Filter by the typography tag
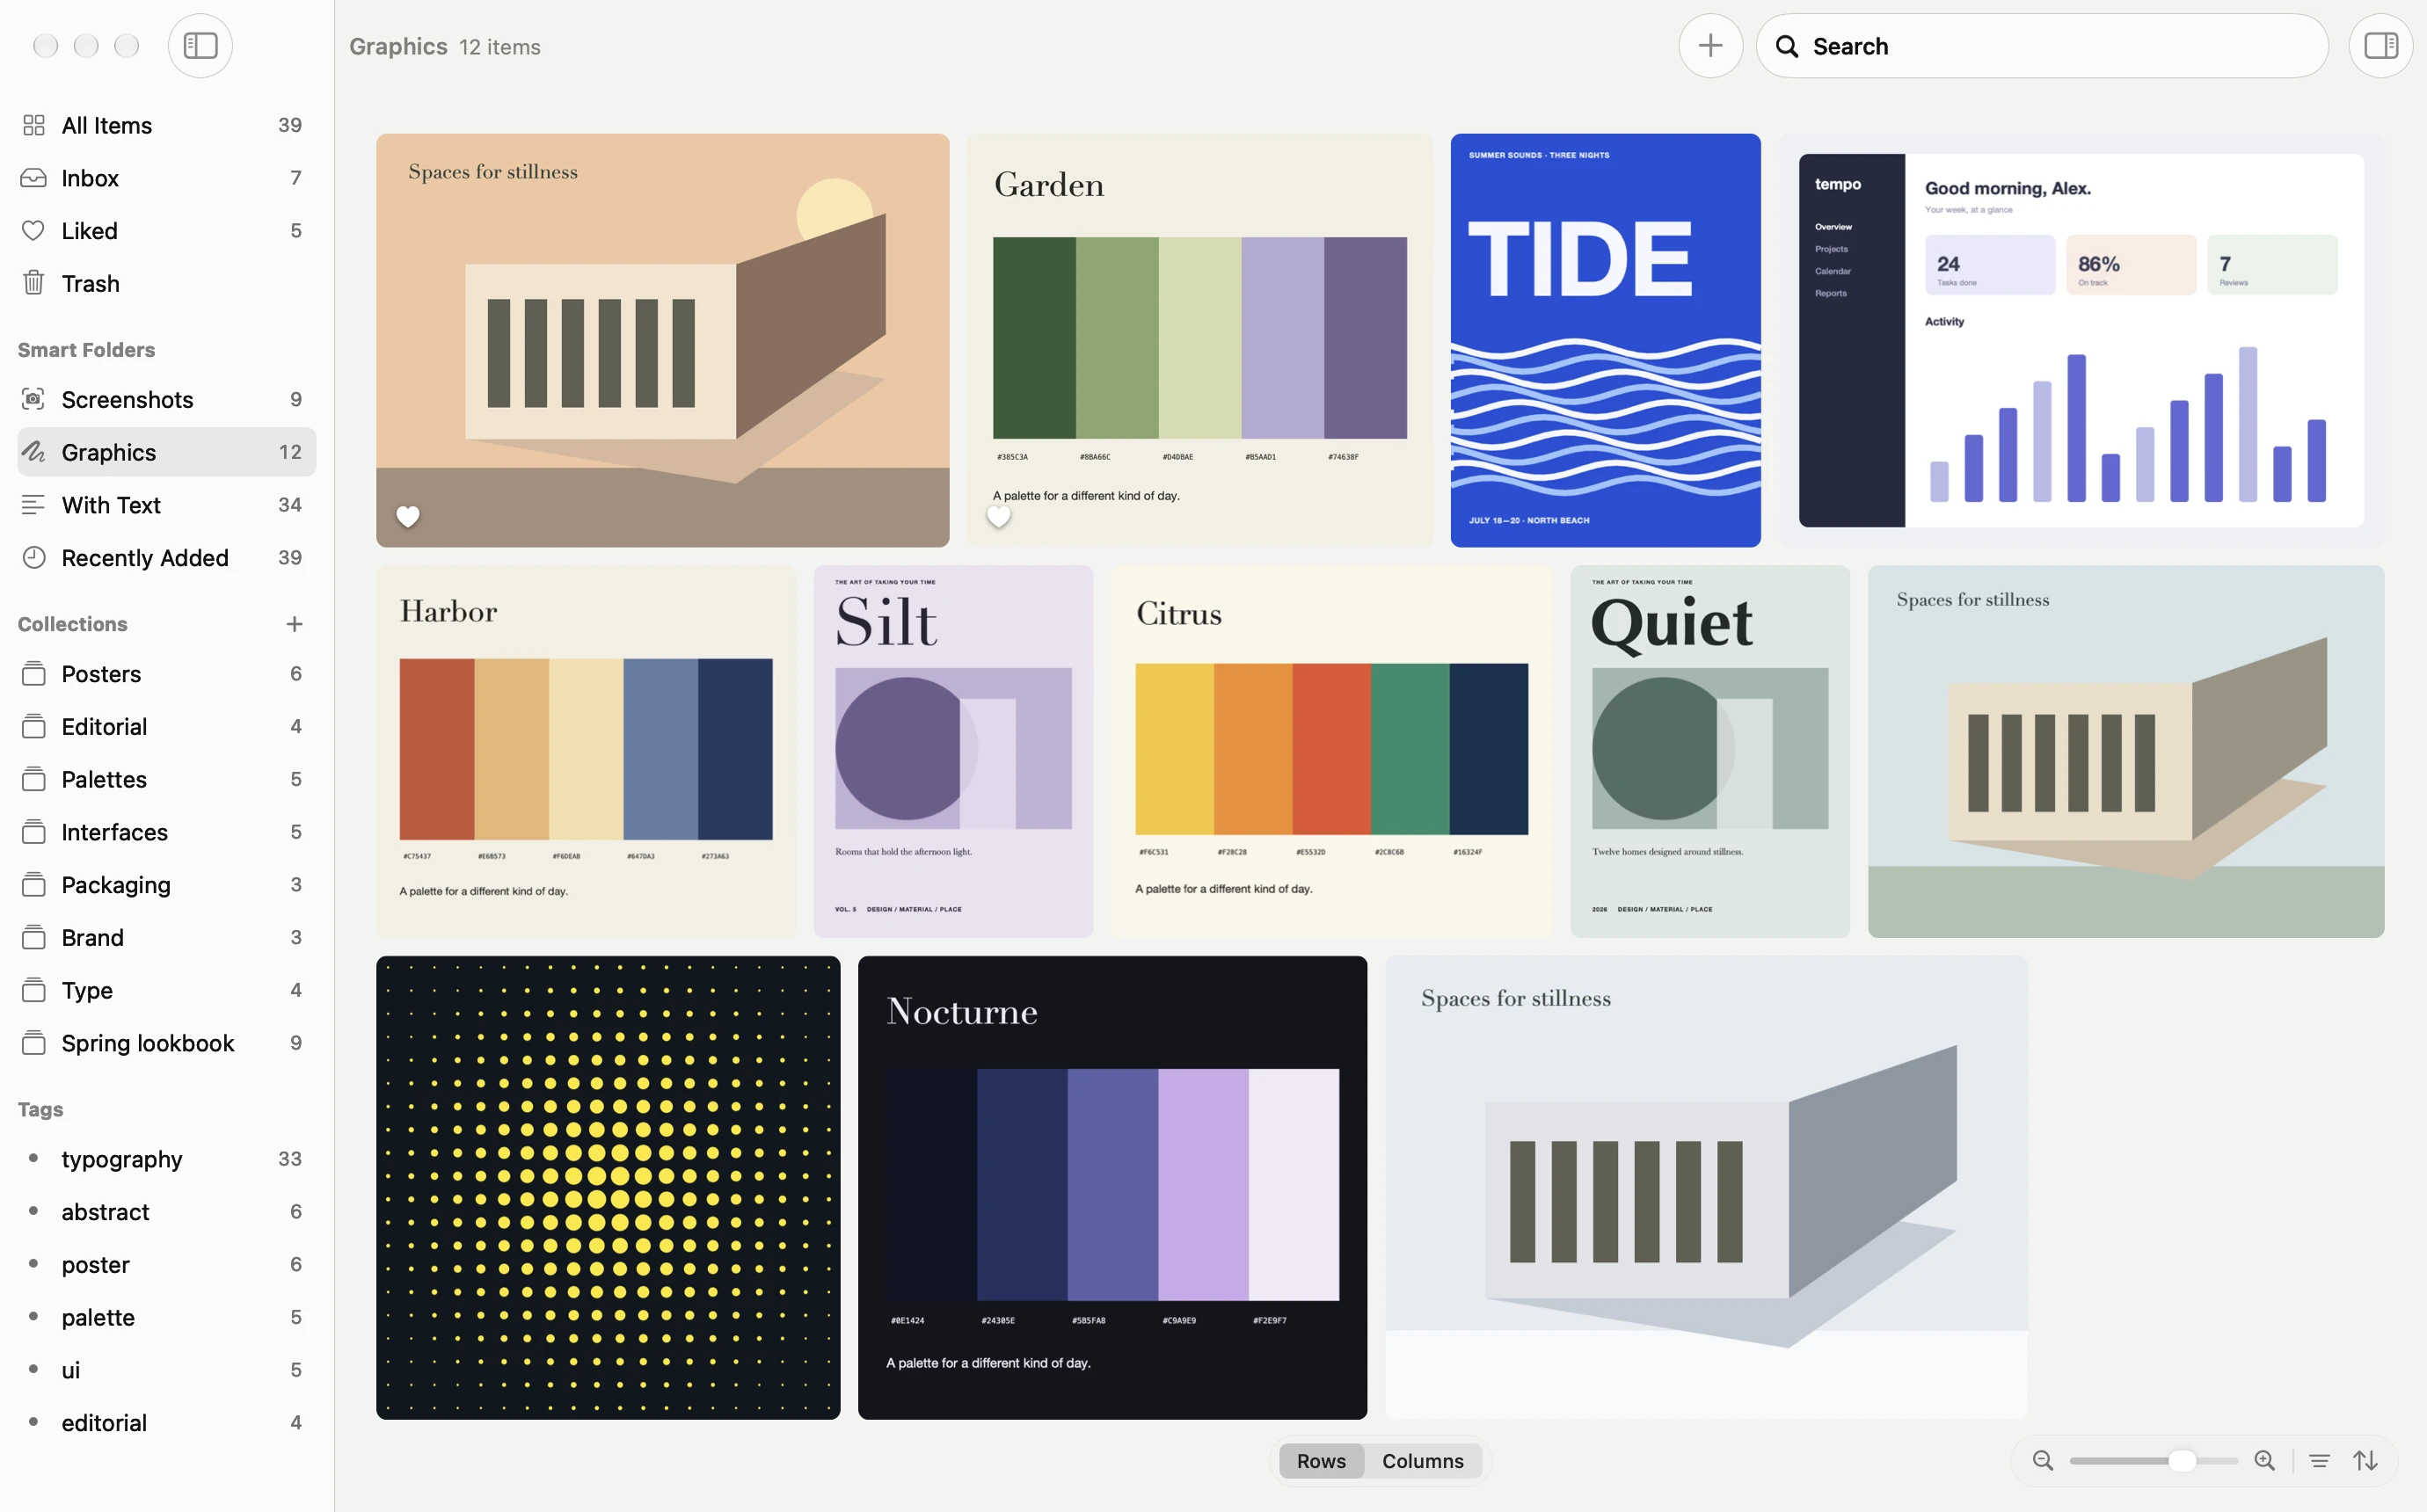The image size is (2427, 1512). (167, 1159)
